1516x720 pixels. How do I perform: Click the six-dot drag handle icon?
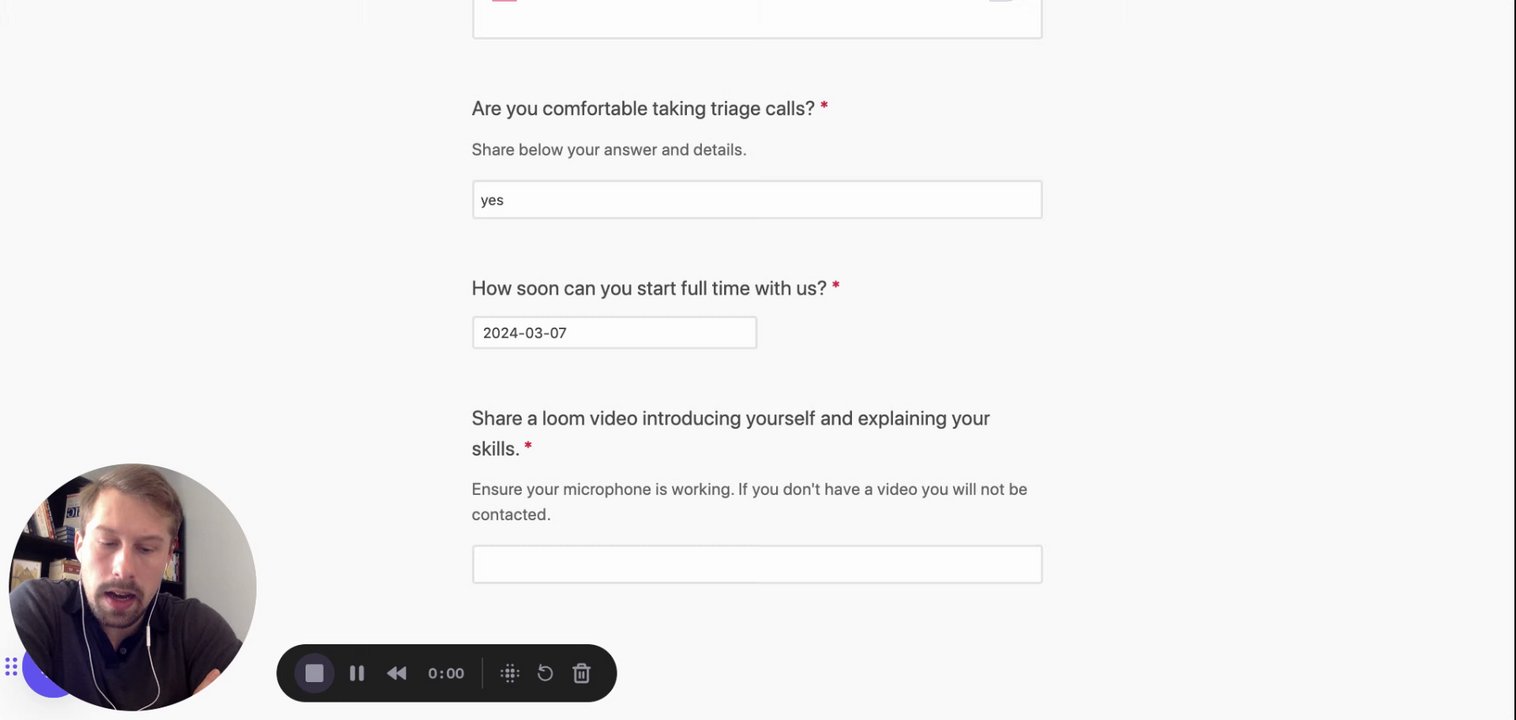coord(11,667)
